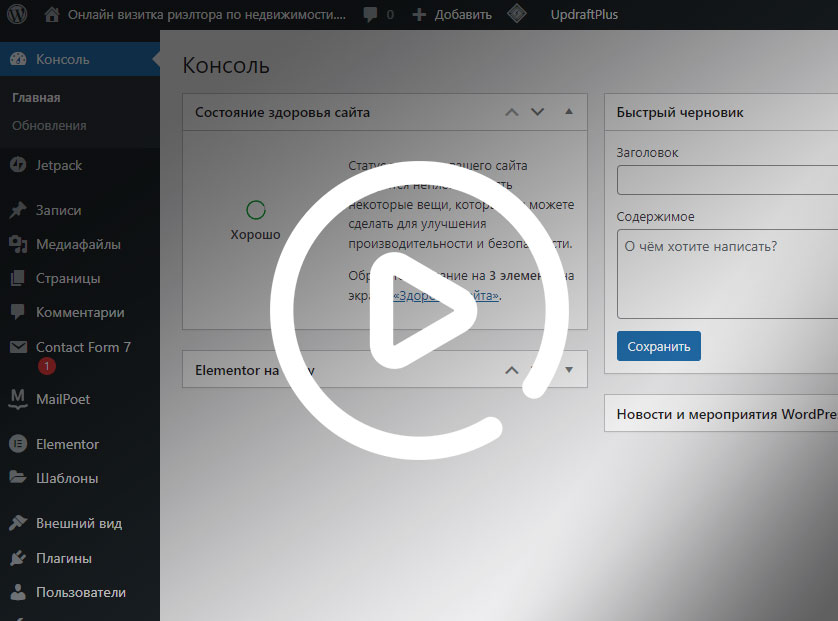Click the Save draft button

coord(658,346)
